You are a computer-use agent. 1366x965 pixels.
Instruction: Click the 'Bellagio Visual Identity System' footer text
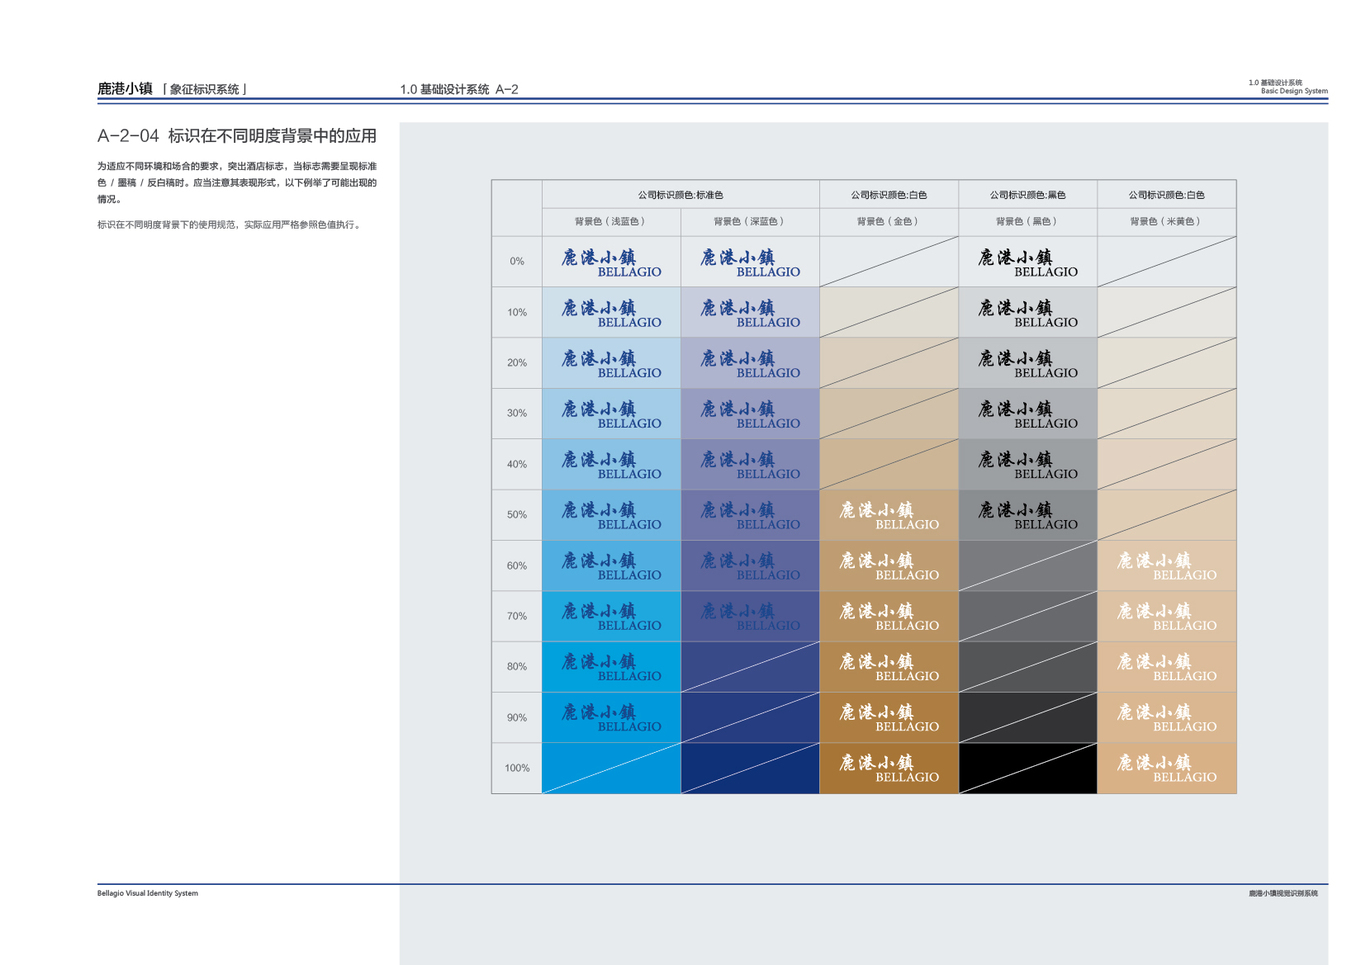pyautogui.click(x=147, y=893)
